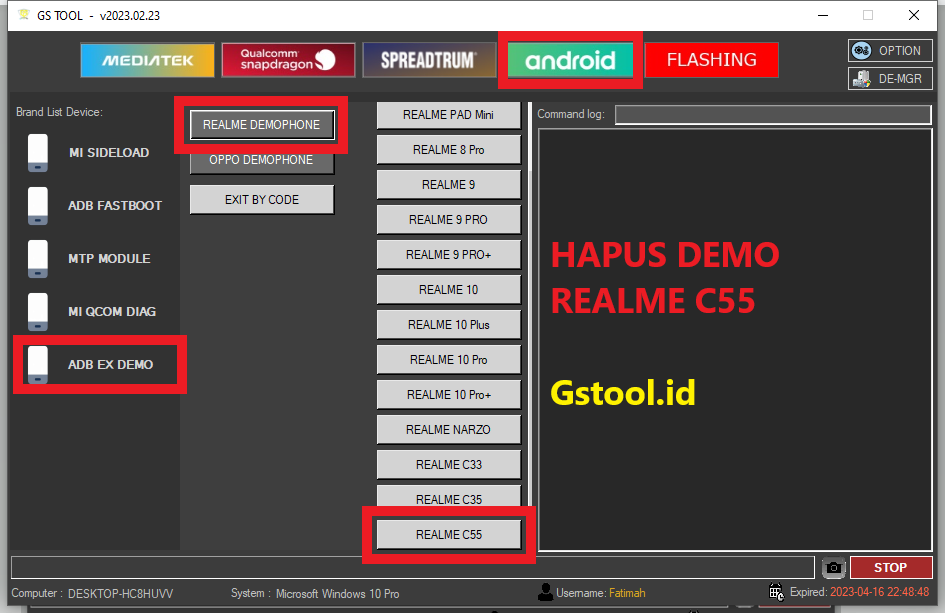Select the REALME C33 model
The image size is (945, 613).
coord(448,464)
